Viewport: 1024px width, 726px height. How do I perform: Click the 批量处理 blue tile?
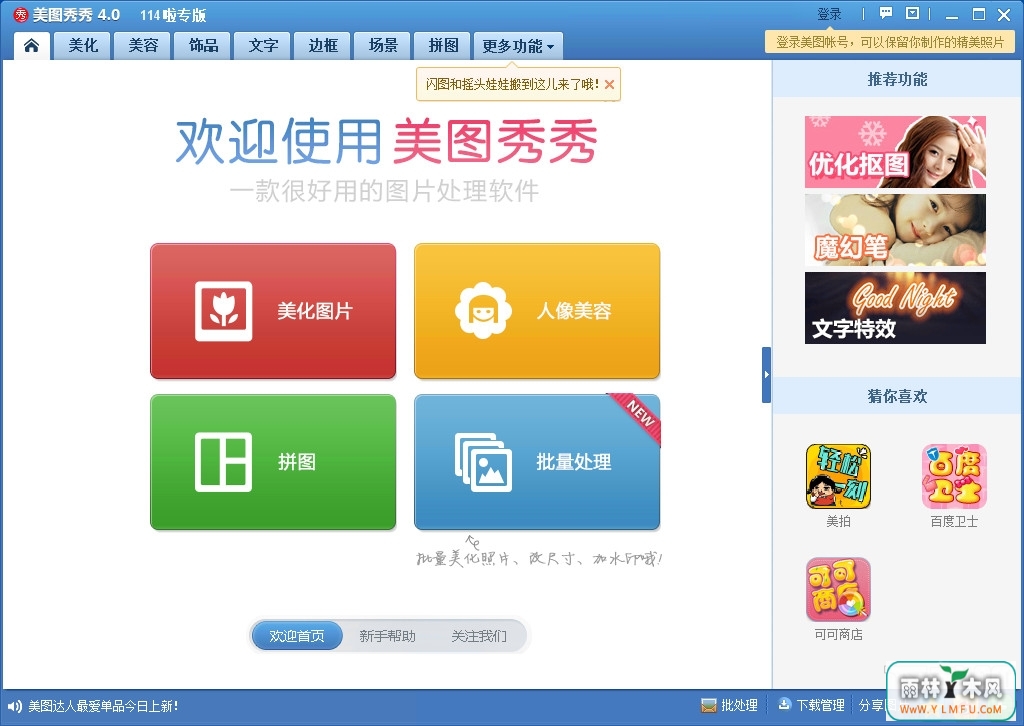(537, 462)
